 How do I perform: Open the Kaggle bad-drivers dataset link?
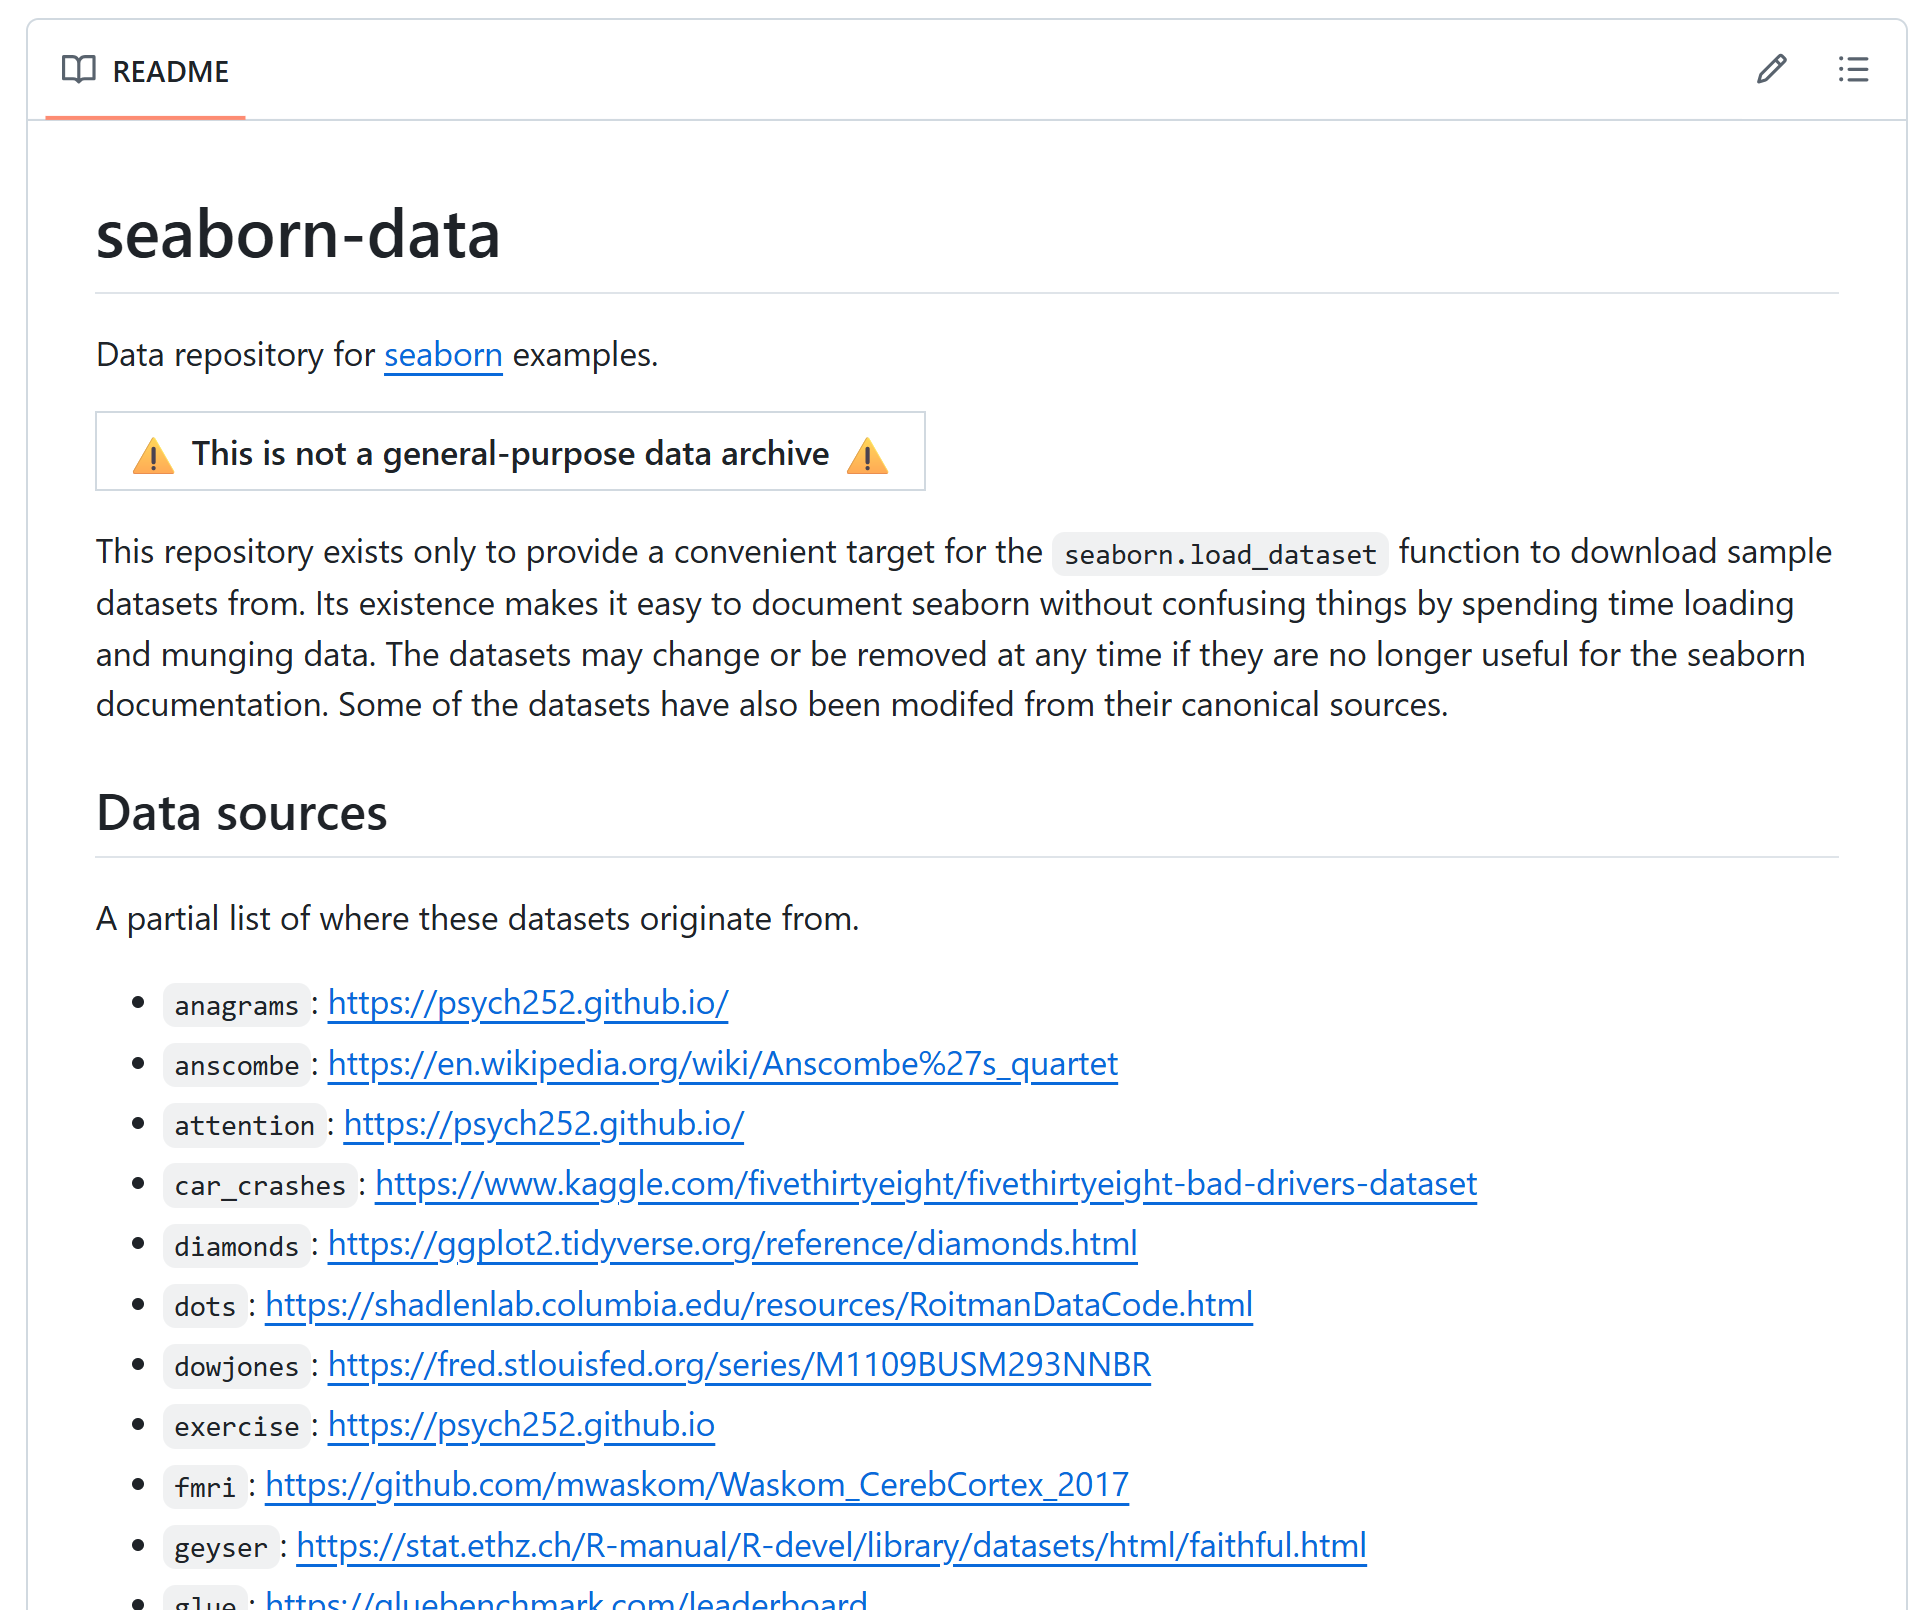click(926, 1184)
